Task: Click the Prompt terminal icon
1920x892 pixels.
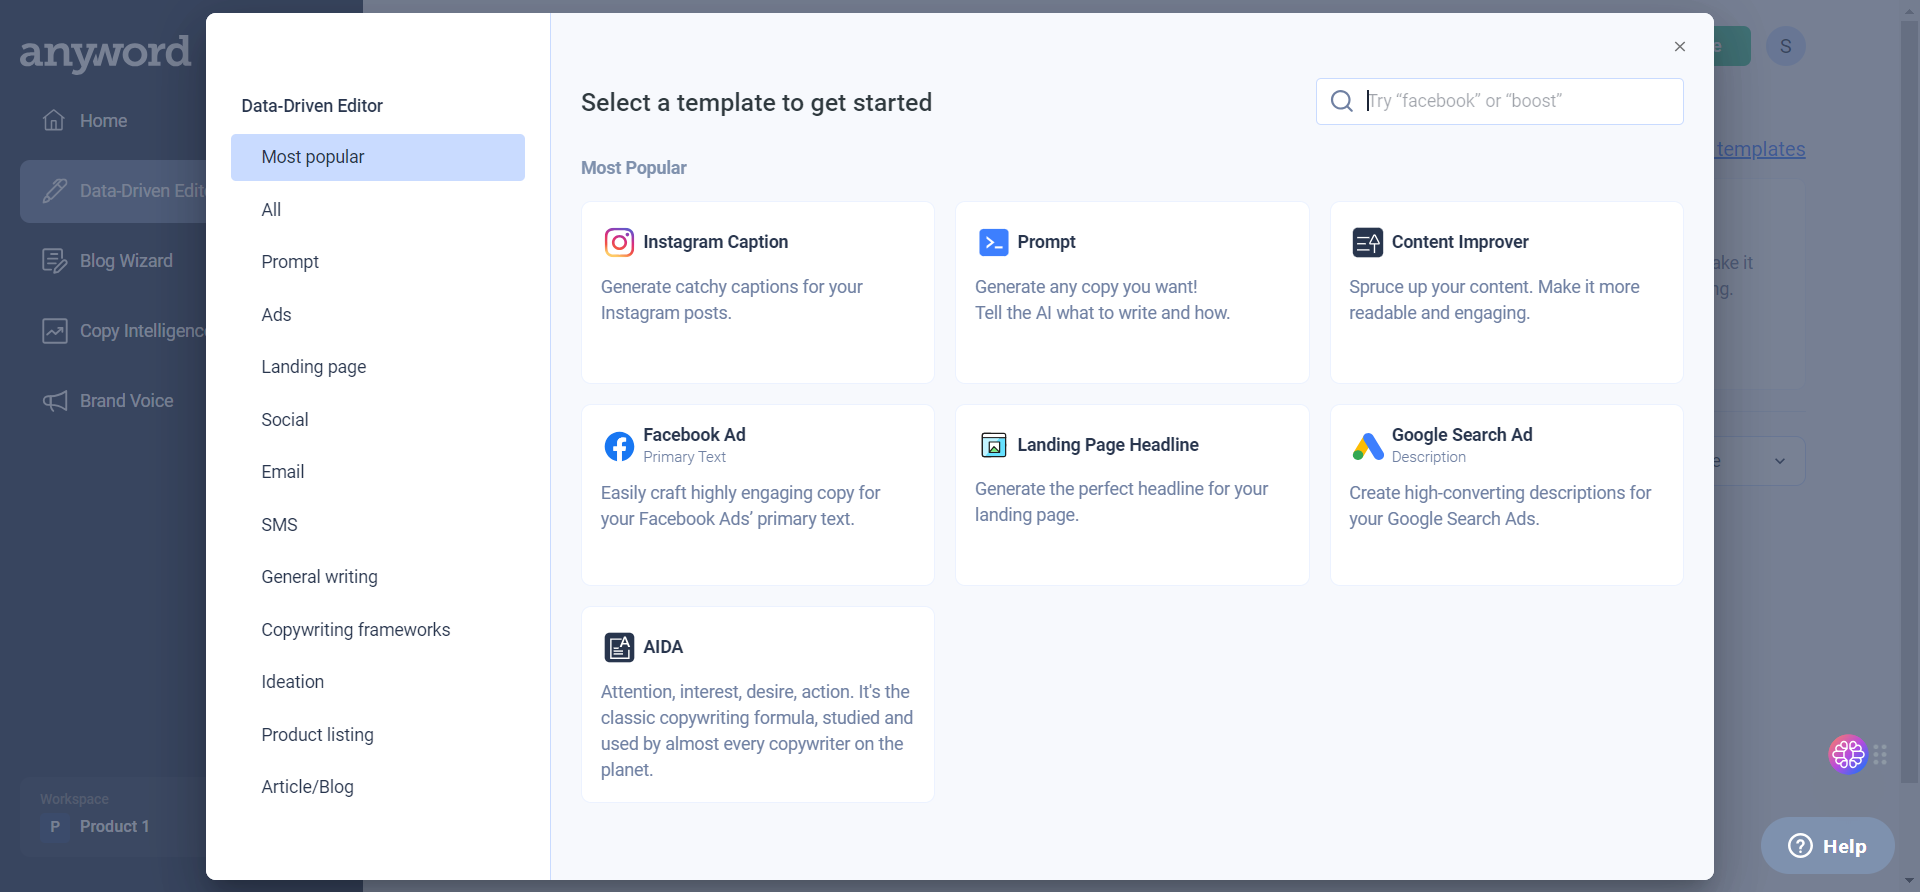Action: (993, 242)
